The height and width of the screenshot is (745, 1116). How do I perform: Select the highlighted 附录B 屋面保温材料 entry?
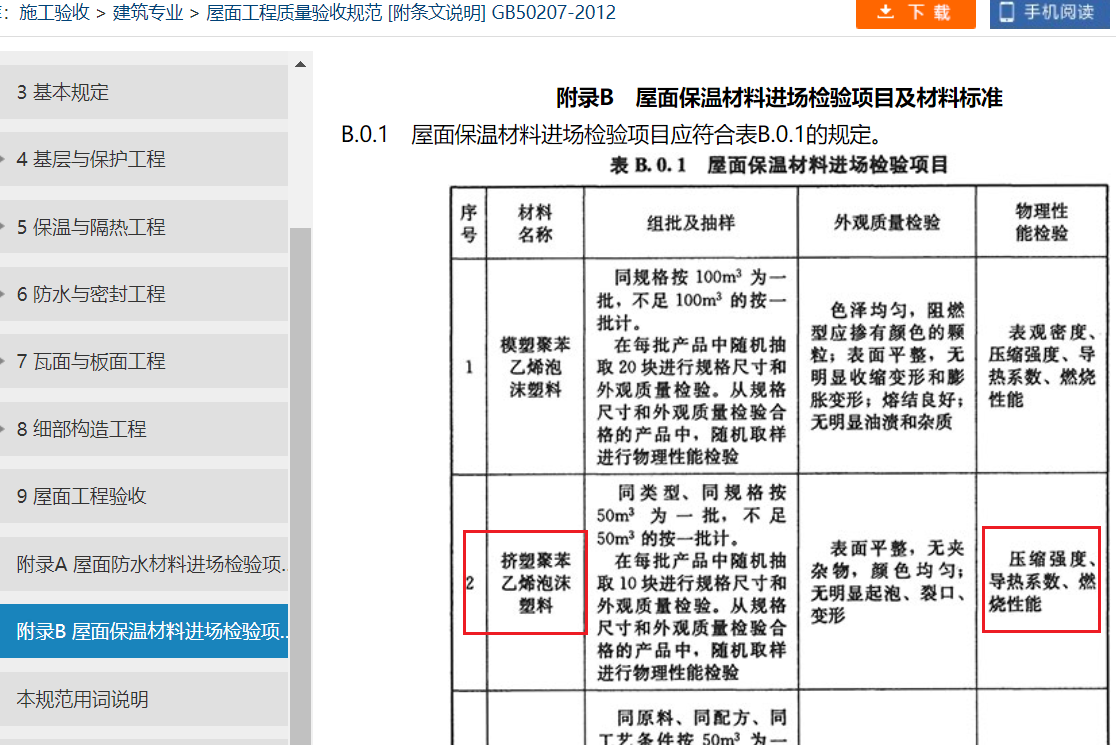(x=152, y=631)
